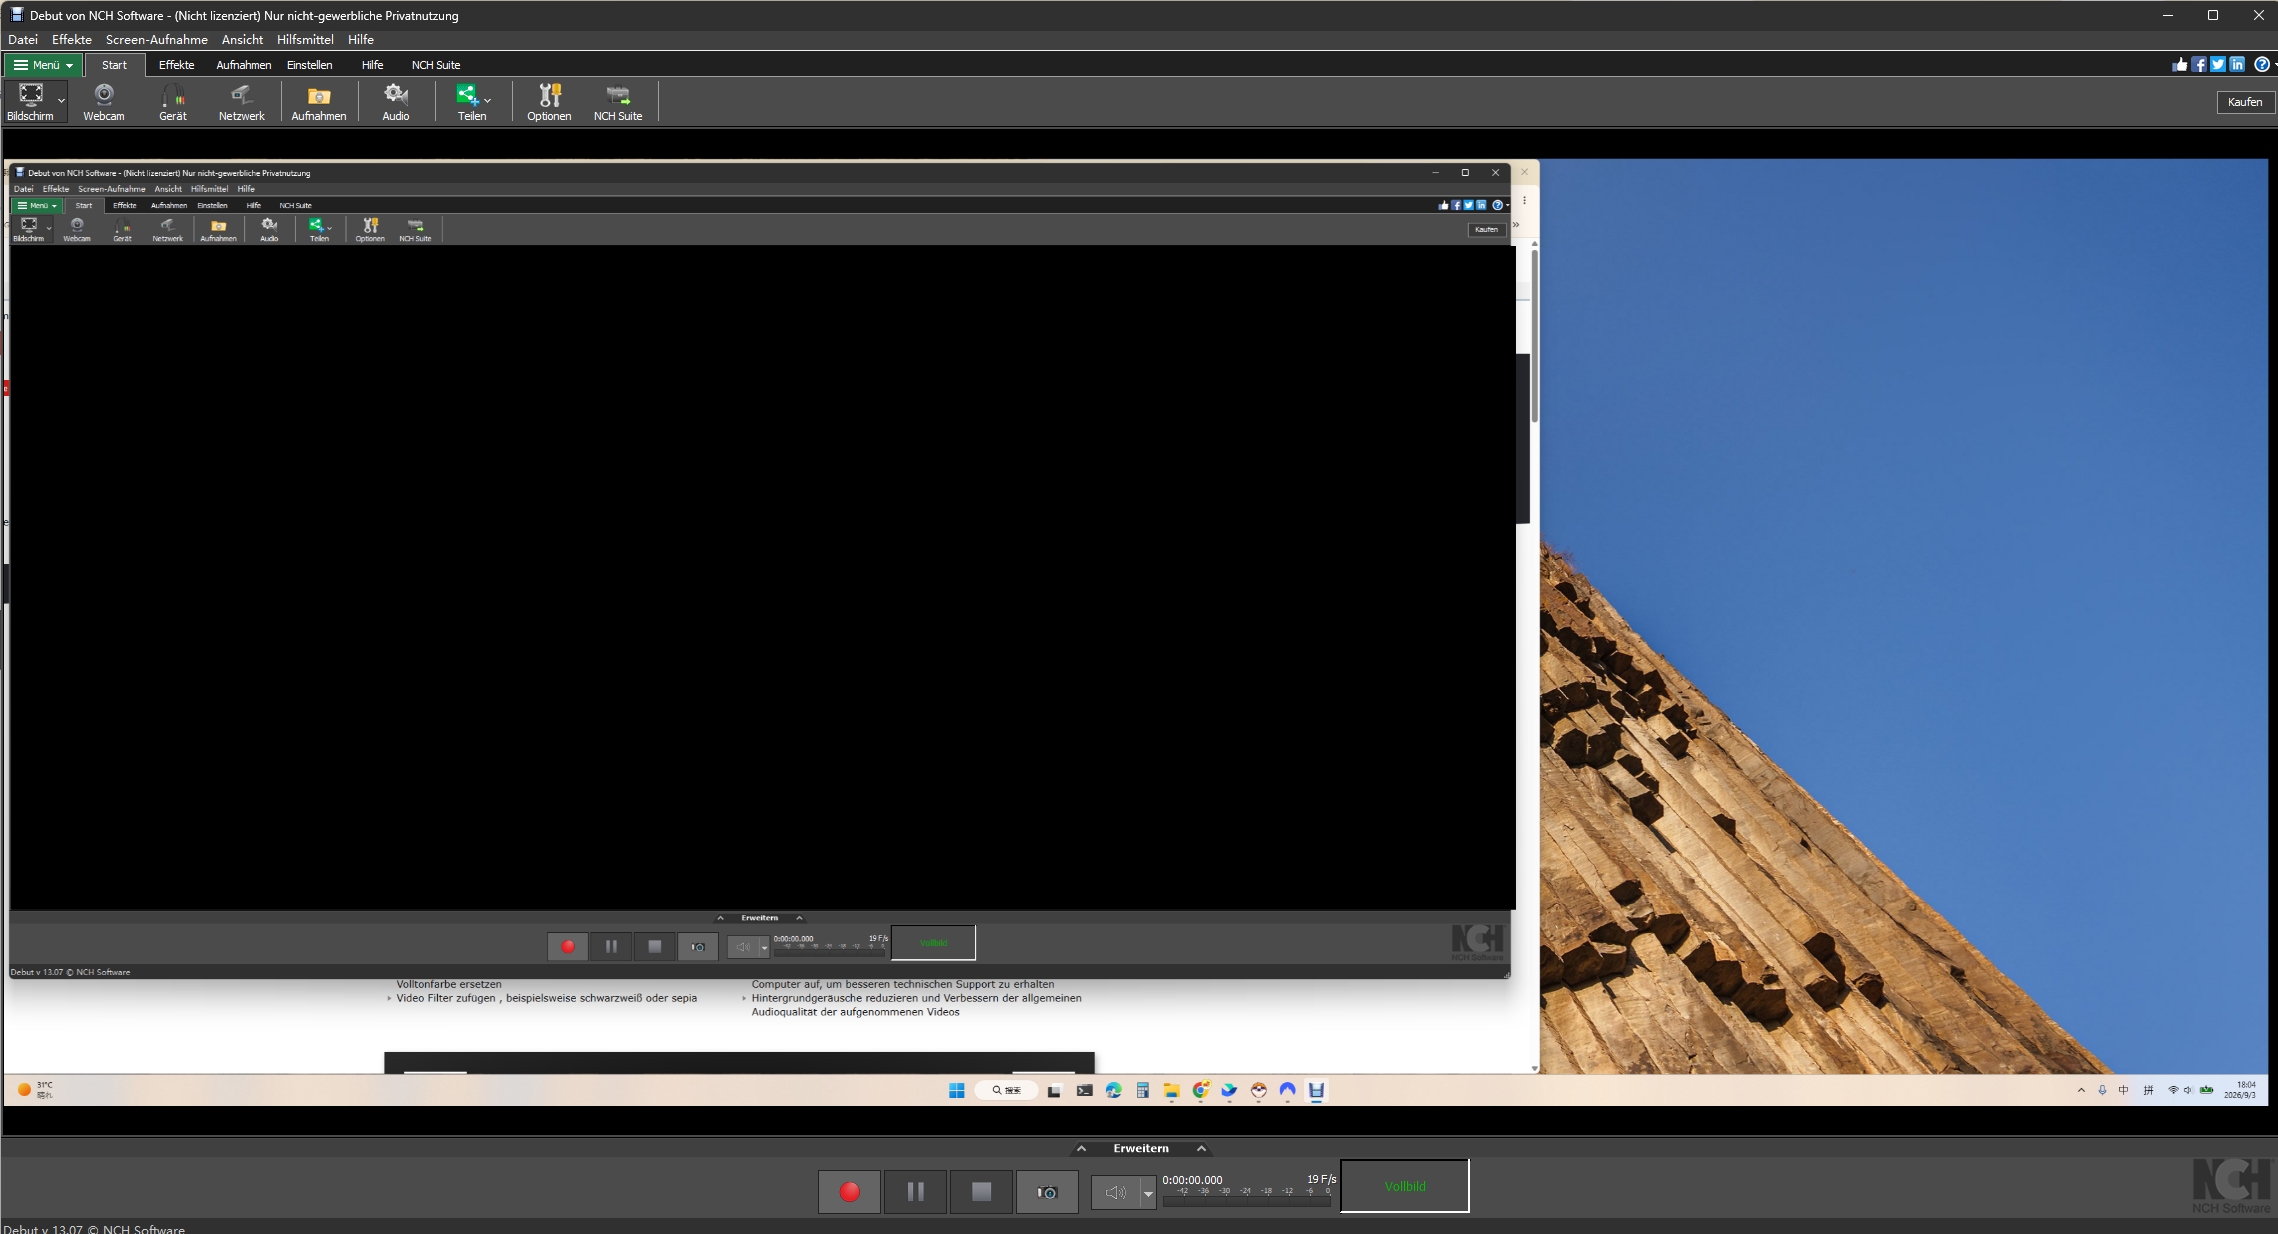This screenshot has height=1234, width=2278.
Task: Select Netzwerk camera source in main toolbar
Action: pyautogui.click(x=242, y=102)
